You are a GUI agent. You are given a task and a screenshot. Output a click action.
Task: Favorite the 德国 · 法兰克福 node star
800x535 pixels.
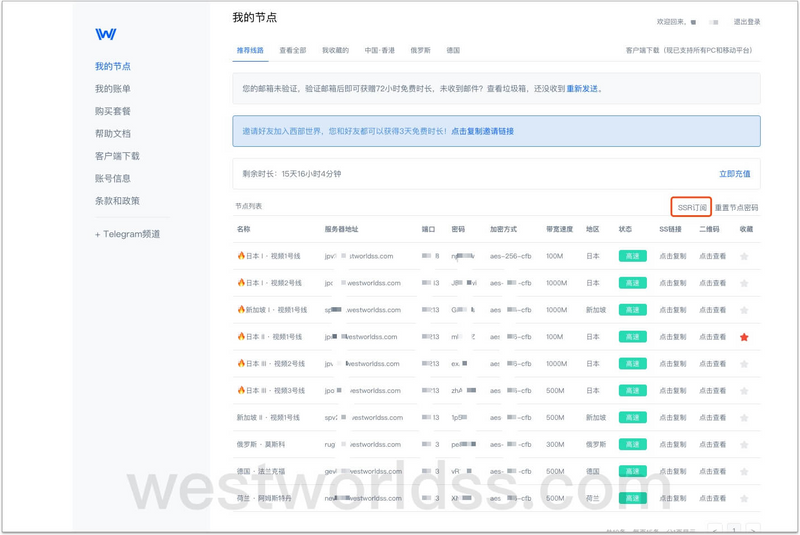tap(744, 472)
